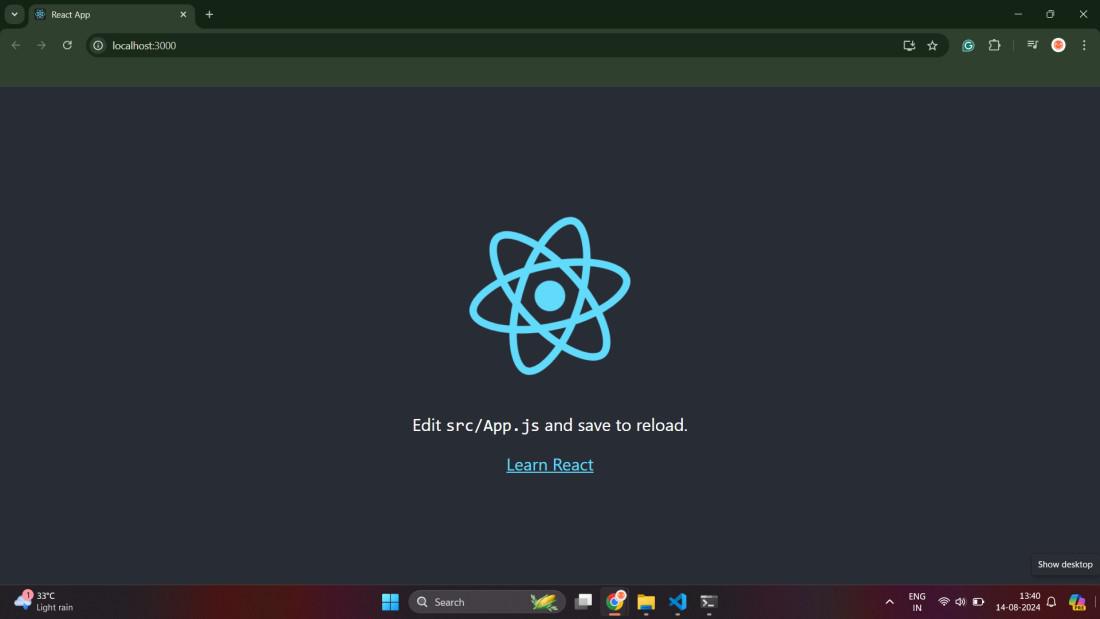Expand the tab search dropdown arrow
This screenshot has width=1100, height=619.
pos(14,14)
